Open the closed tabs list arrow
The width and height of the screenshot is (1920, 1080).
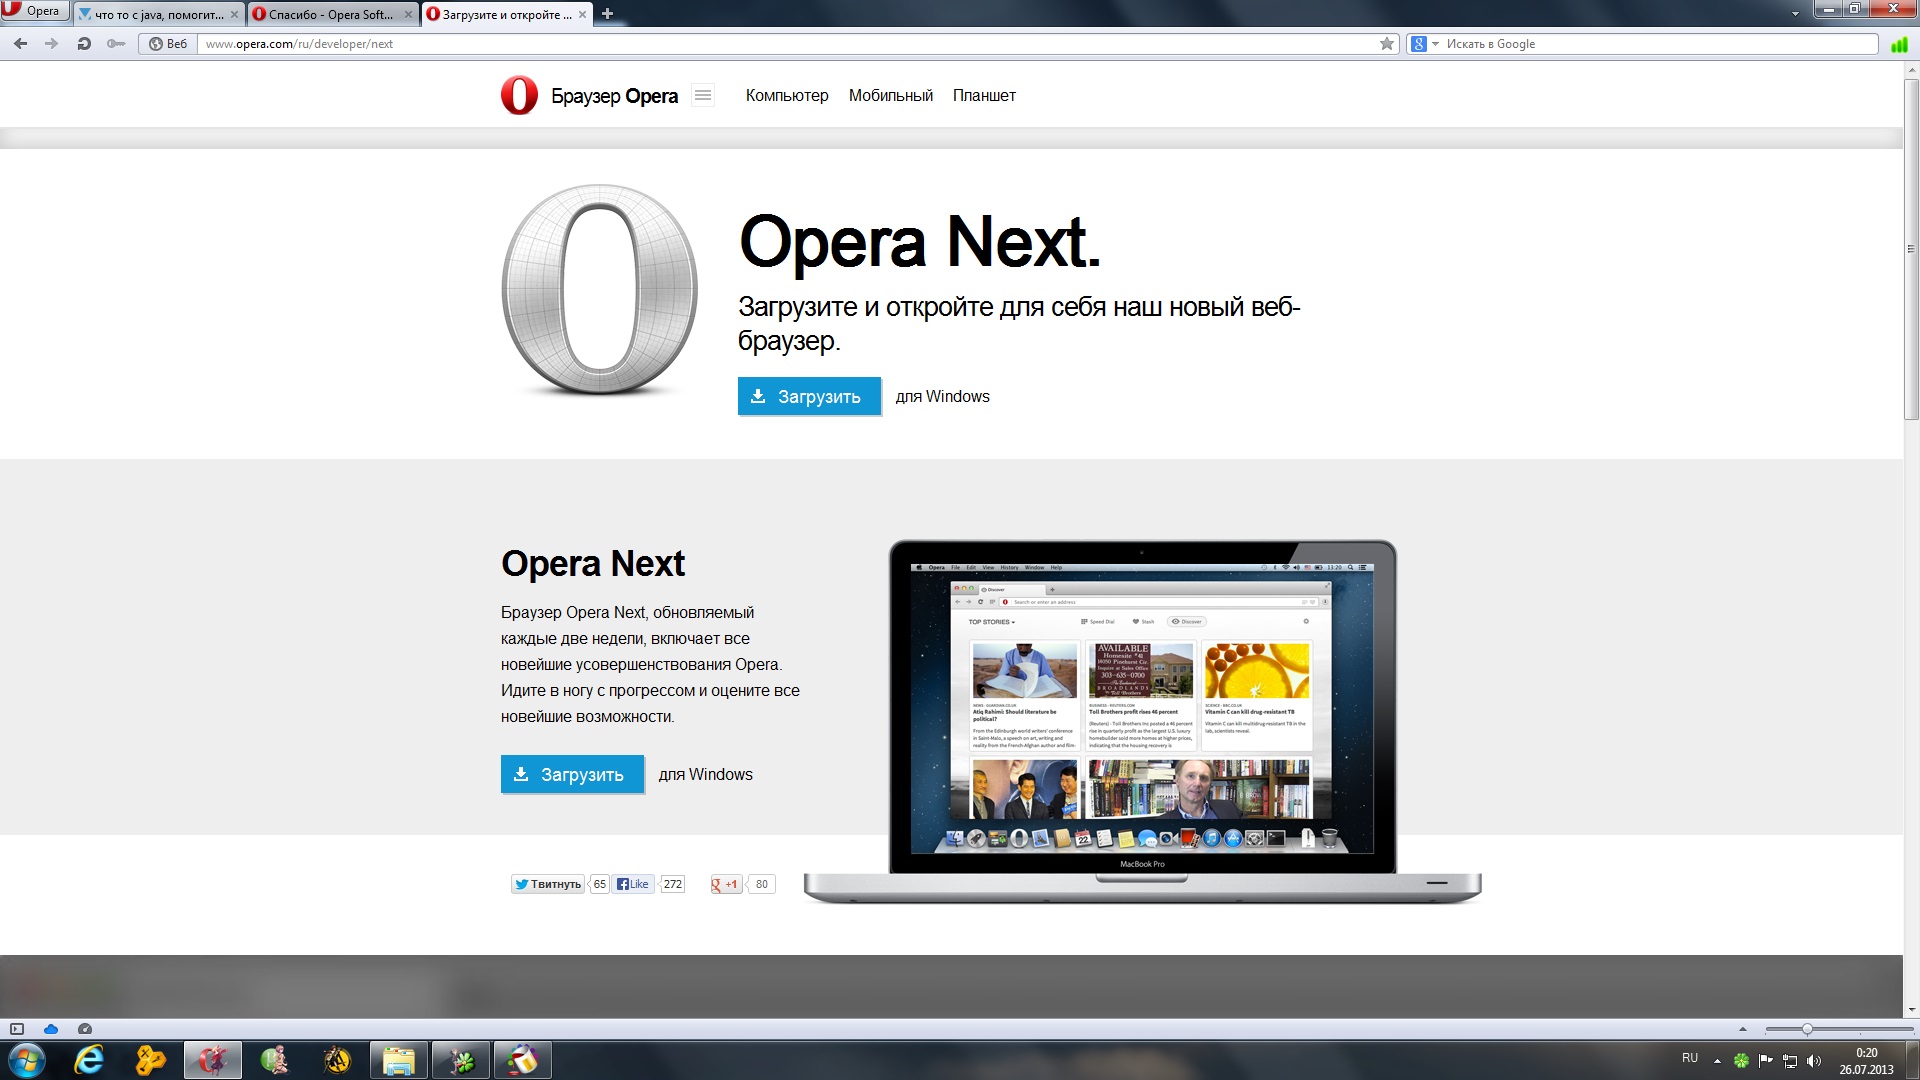[1795, 14]
